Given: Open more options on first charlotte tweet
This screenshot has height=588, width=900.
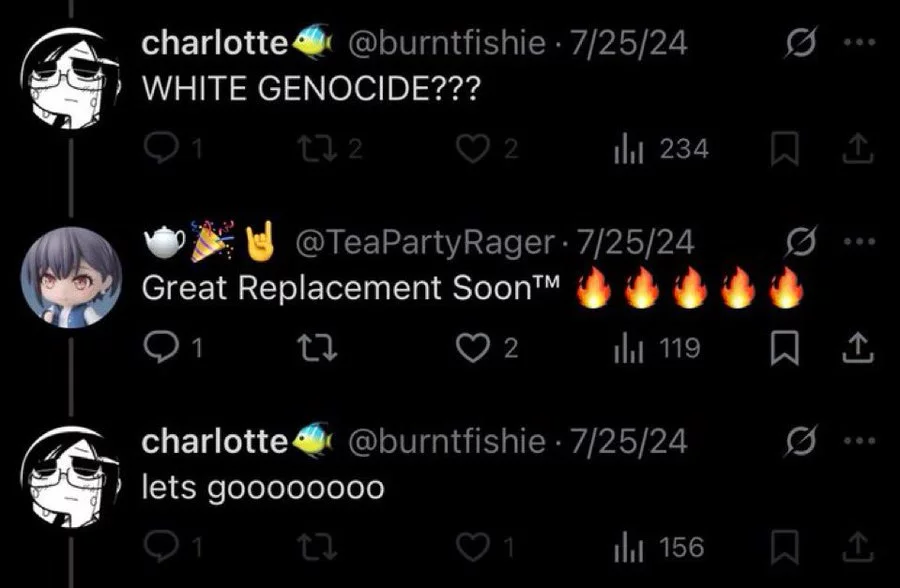Looking at the screenshot, I should tap(859, 41).
